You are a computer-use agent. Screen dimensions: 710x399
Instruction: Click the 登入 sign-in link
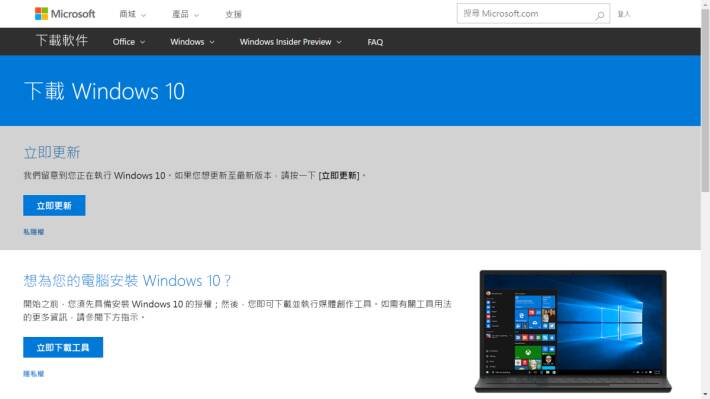click(x=624, y=14)
